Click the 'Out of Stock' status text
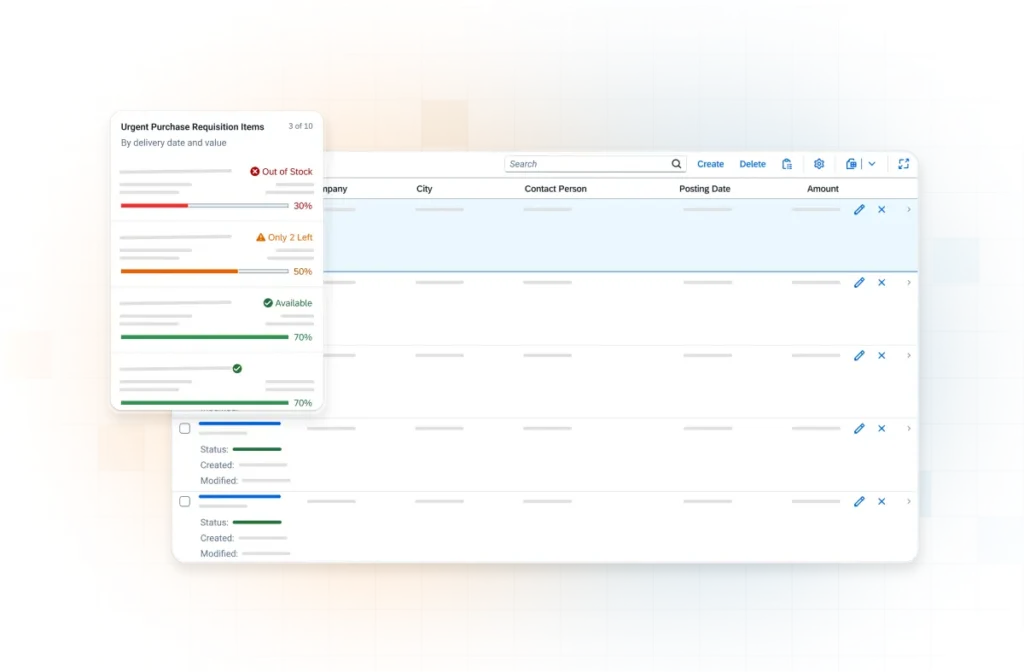Viewport: 1024px width, 672px height. click(x=287, y=172)
